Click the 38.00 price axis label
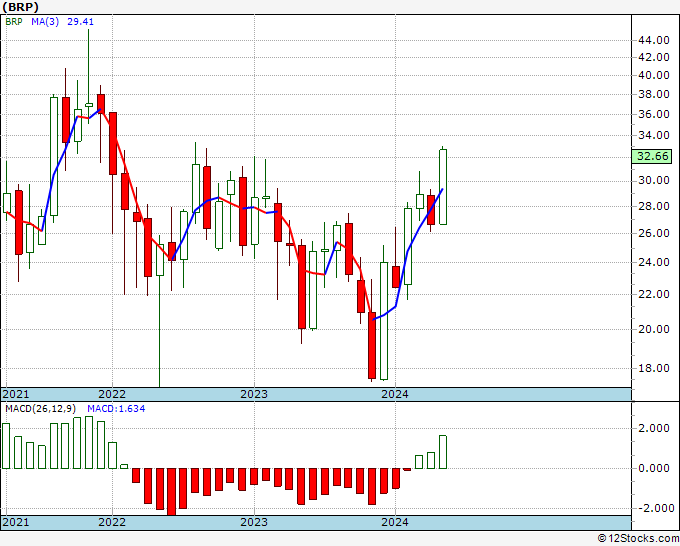The height and width of the screenshot is (546, 680). [x=654, y=94]
